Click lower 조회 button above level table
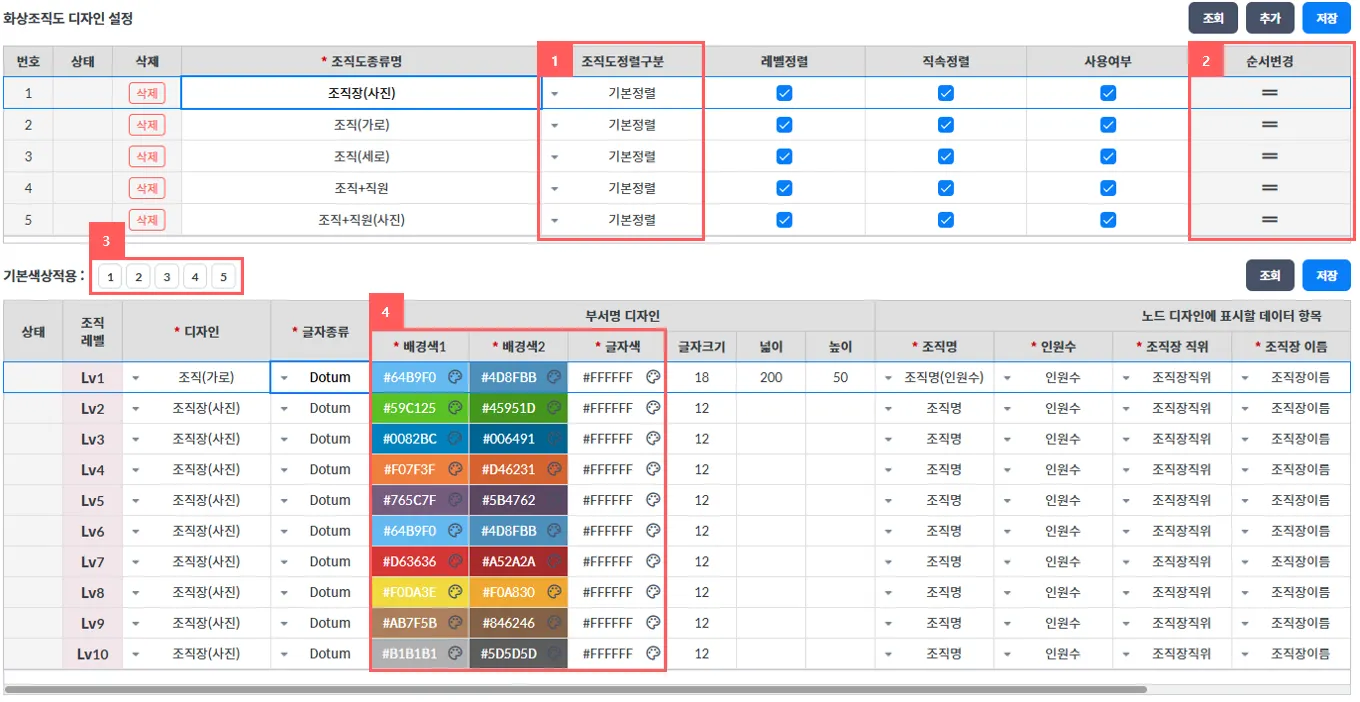The height and width of the screenshot is (702, 1360). pyautogui.click(x=1270, y=275)
